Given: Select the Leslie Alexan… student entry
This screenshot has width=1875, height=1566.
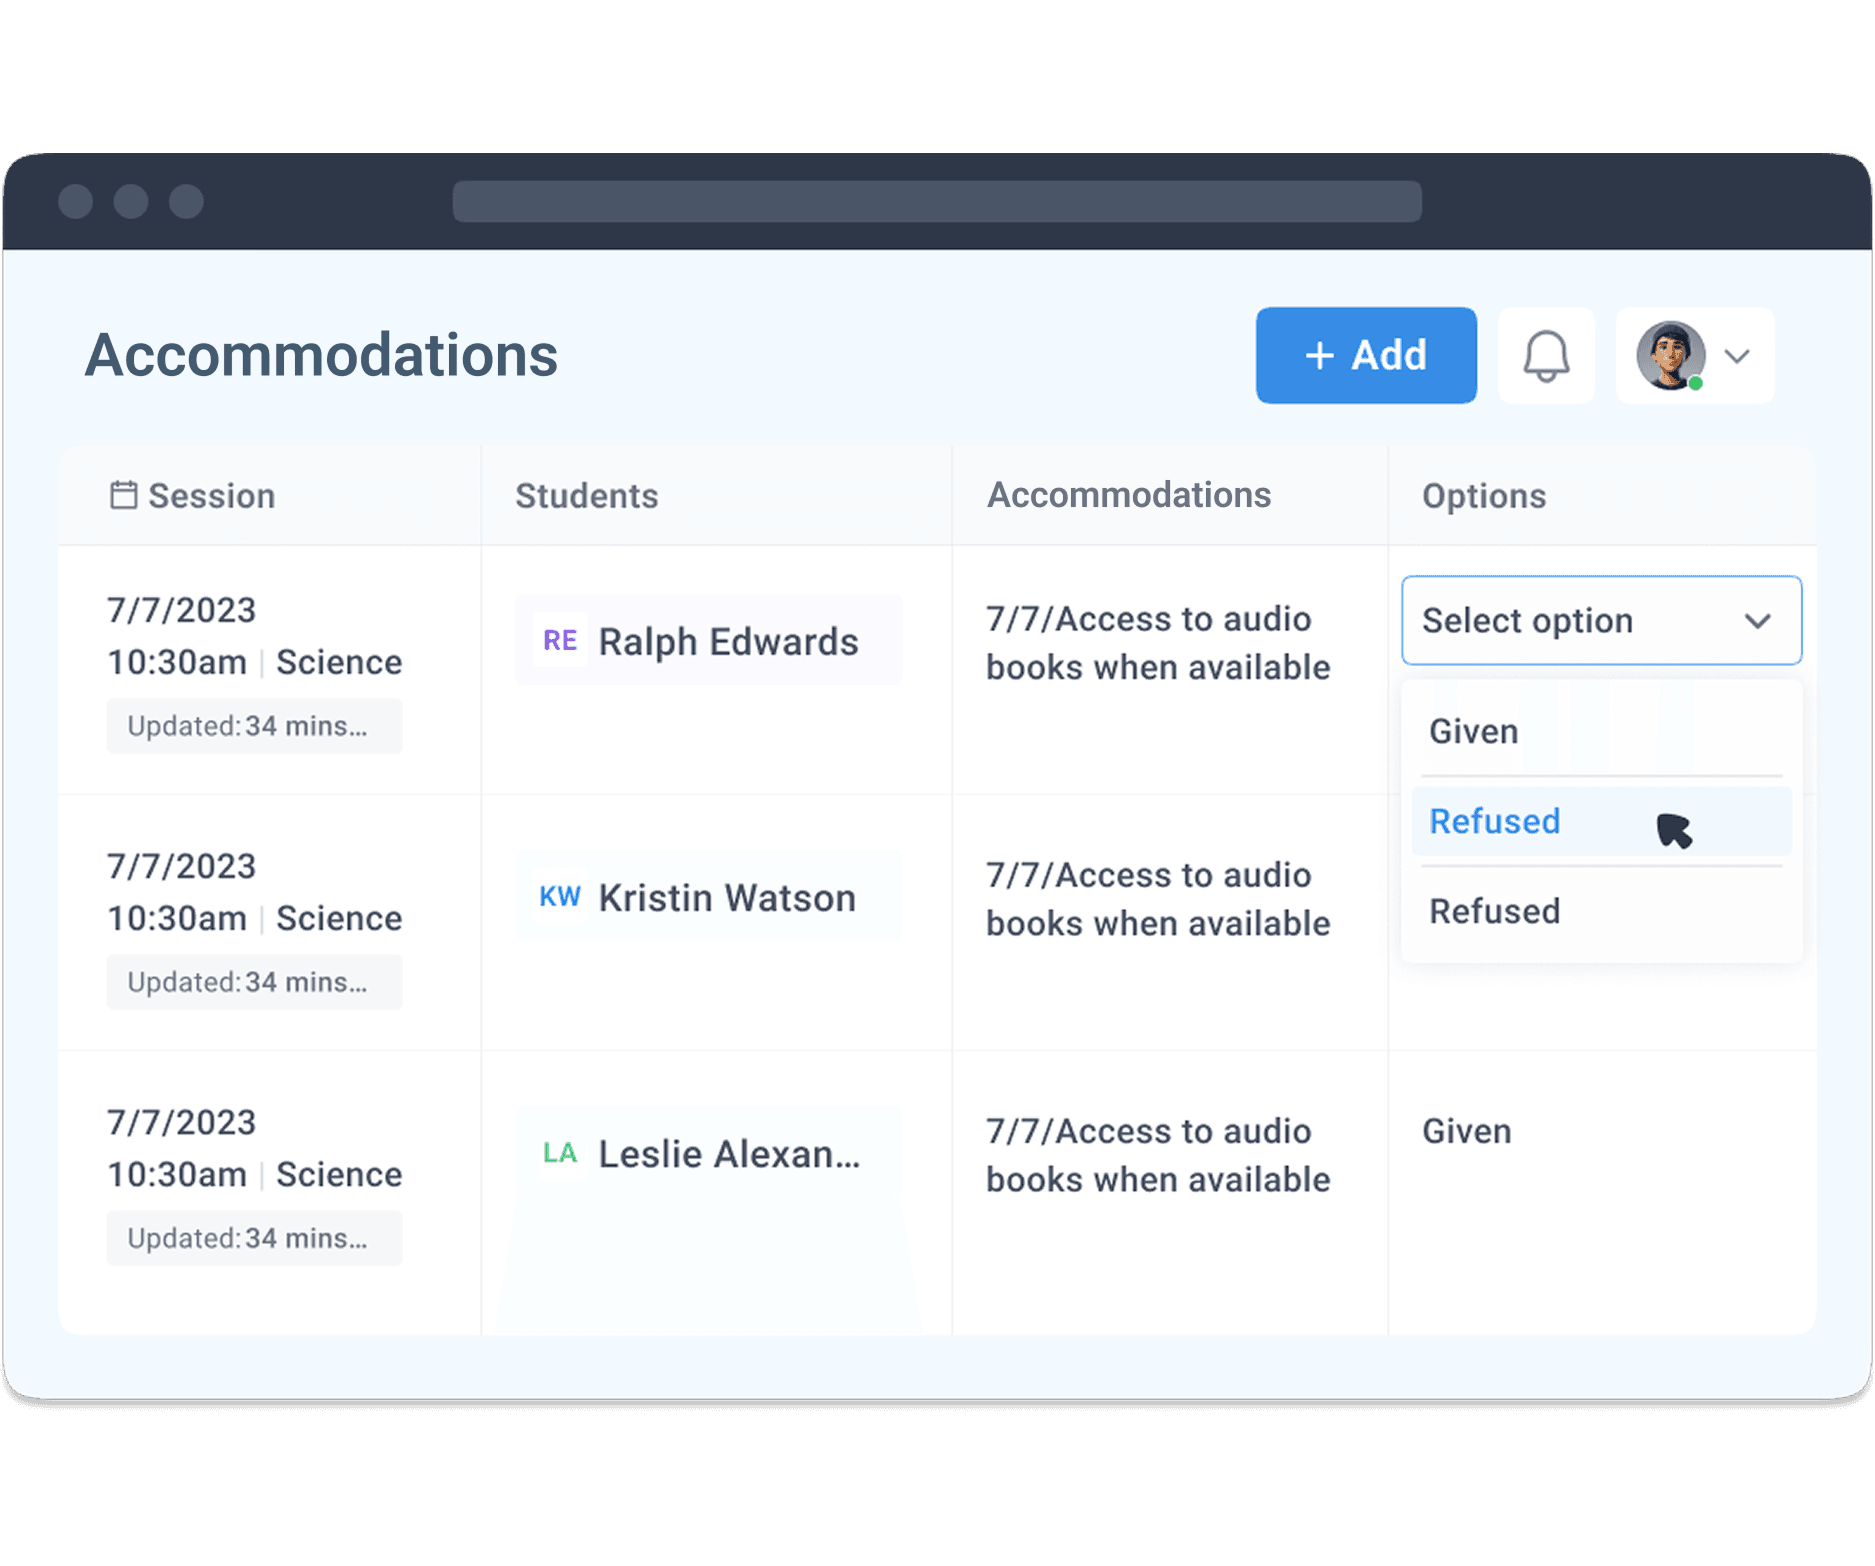Looking at the screenshot, I should [x=728, y=1154].
